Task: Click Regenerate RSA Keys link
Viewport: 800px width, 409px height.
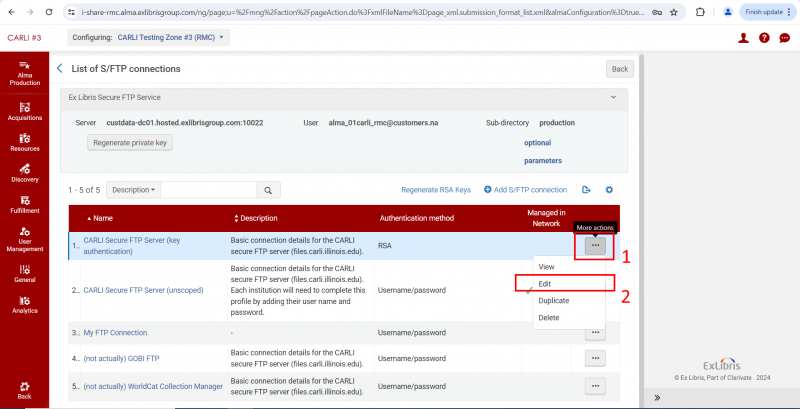Action: pos(436,190)
